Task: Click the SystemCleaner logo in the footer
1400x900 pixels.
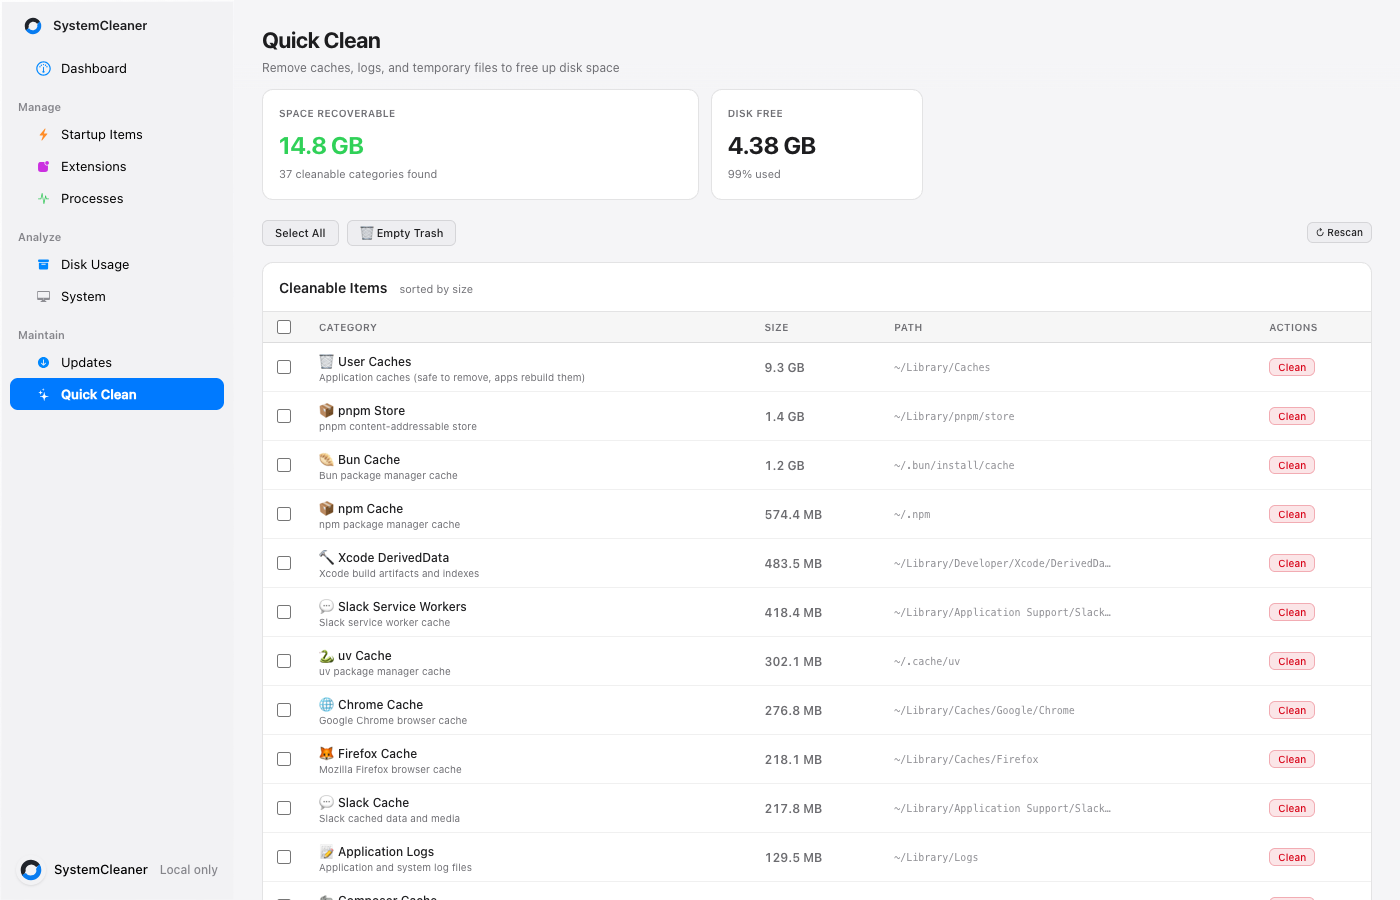Action: [31, 870]
